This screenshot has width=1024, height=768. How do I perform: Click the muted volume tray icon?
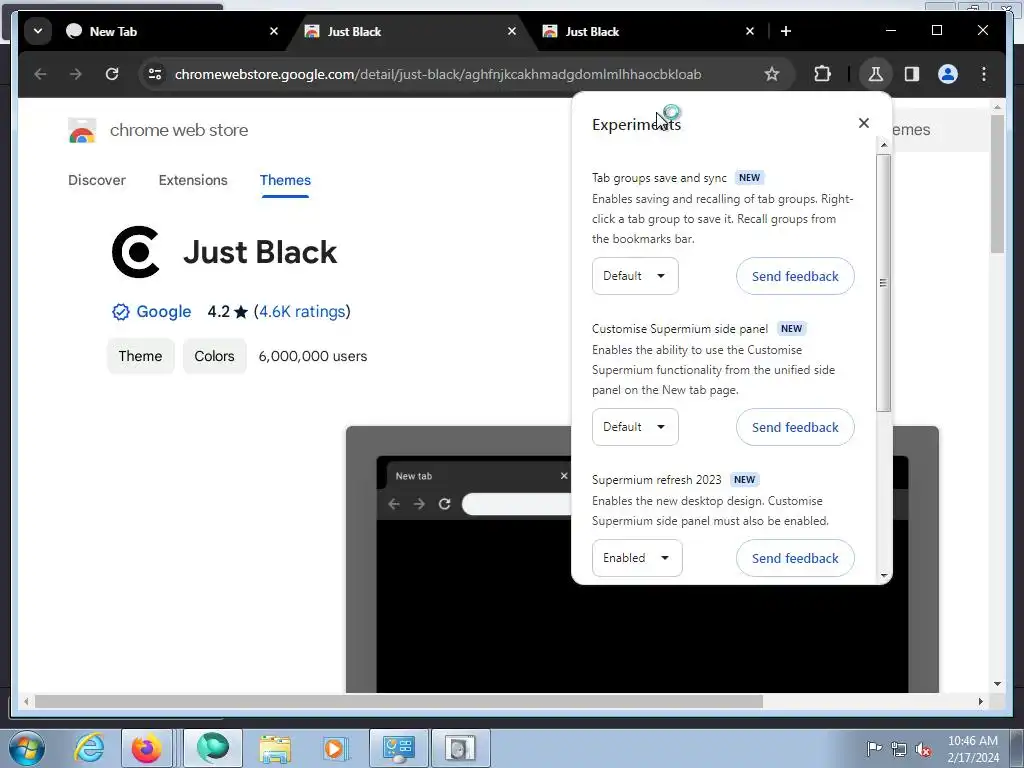coord(923,748)
